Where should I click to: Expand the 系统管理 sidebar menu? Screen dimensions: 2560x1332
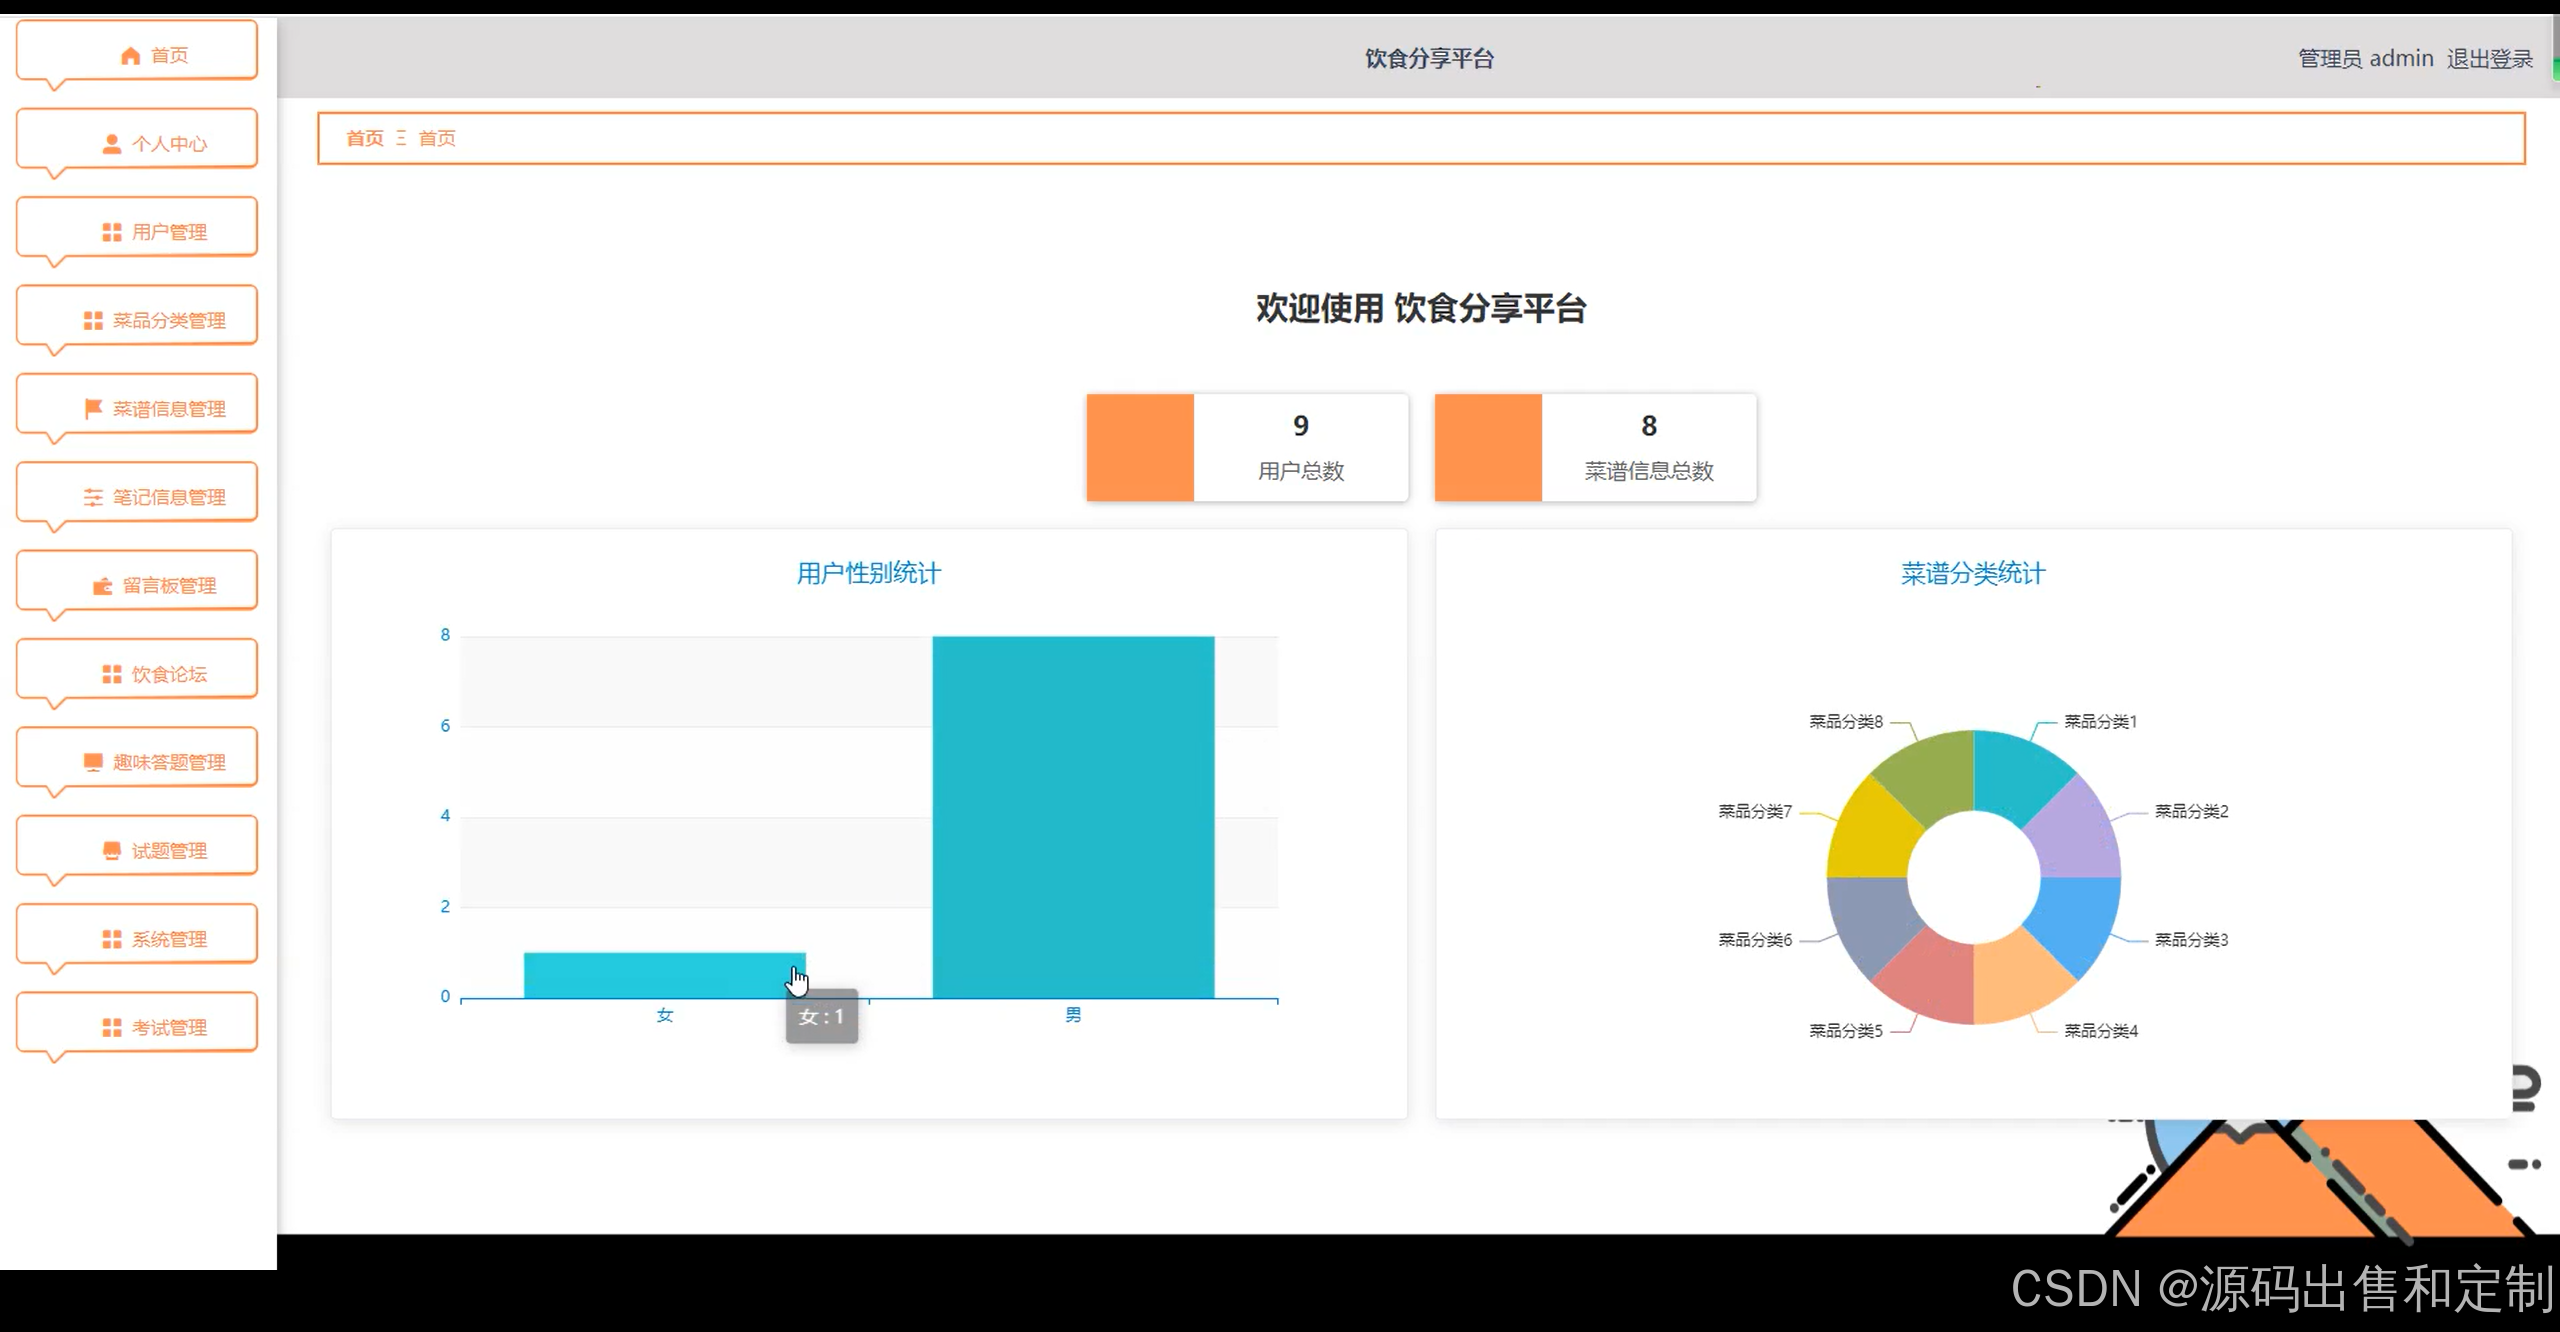(x=168, y=939)
